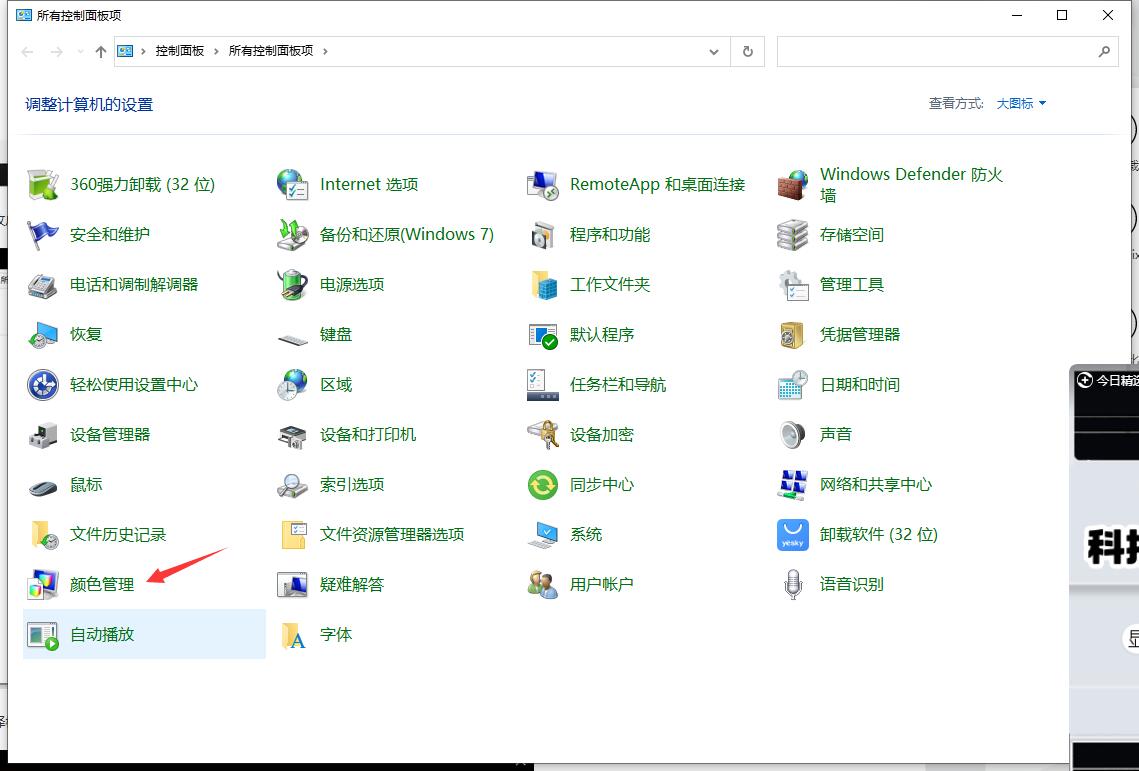Click the search magnifier icon

1104,52
